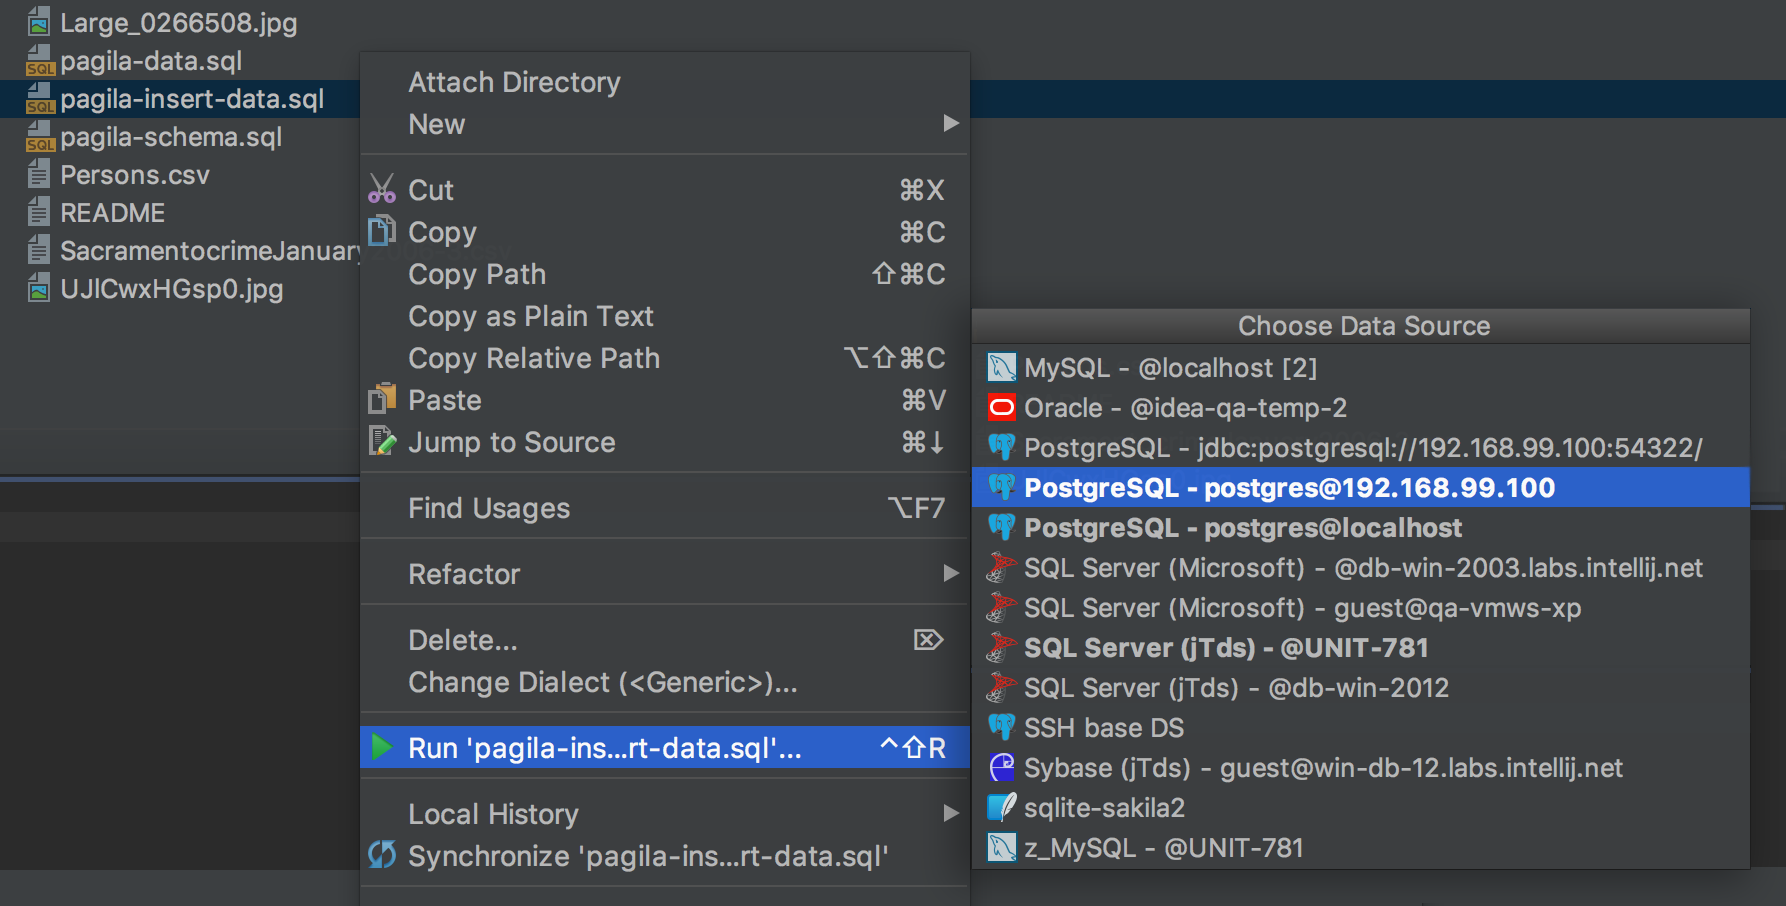Click the SQL Server jTds icon for @db-win-2012

[x=1001, y=687]
